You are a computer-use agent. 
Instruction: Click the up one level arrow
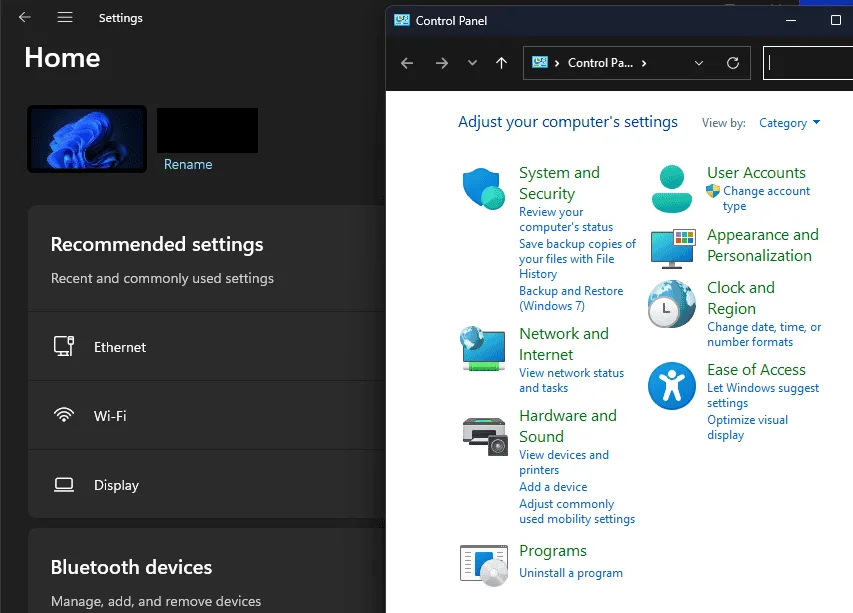click(x=501, y=63)
